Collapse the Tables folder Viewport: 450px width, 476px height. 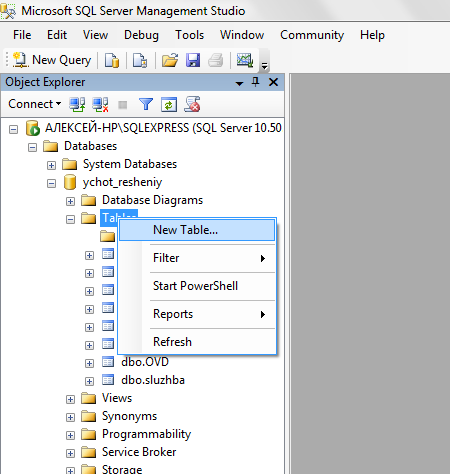point(70,219)
